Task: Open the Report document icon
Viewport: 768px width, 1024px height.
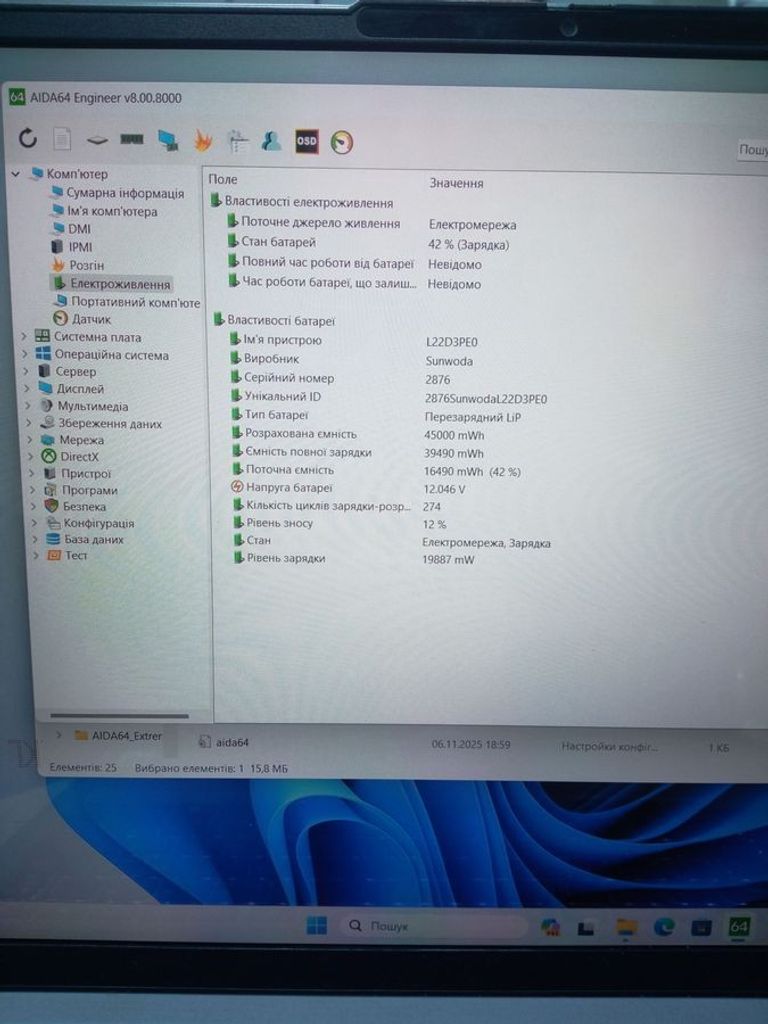Action: coord(62,139)
